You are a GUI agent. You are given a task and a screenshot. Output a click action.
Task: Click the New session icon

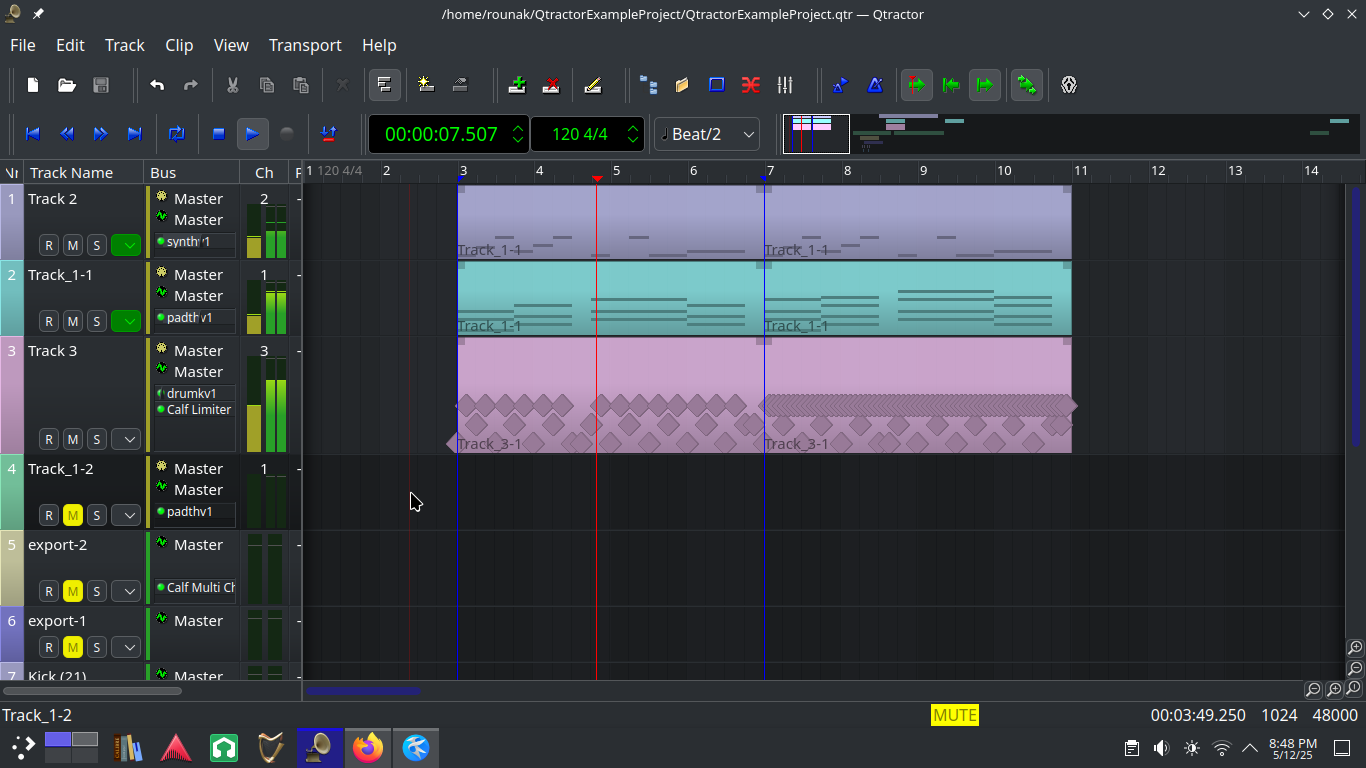[x=33, y=85]
